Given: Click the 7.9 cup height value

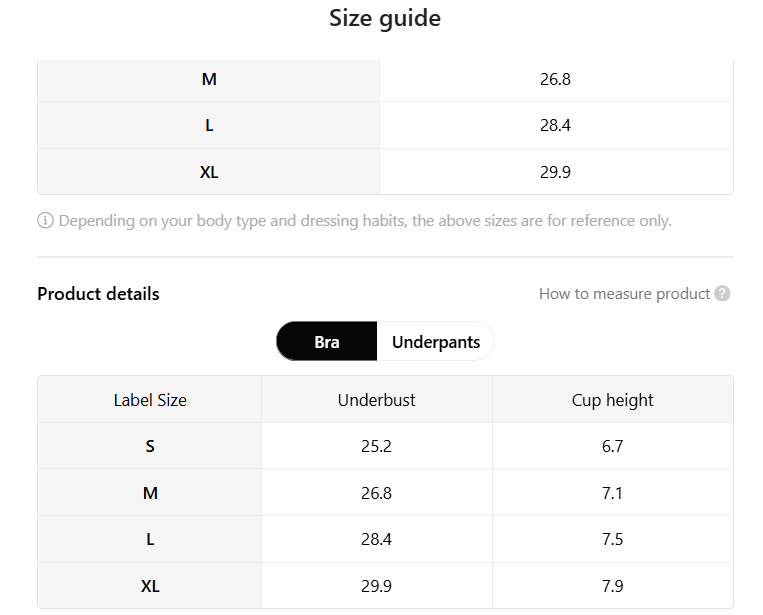Looking at the screenshot, I should click(612, 586).
